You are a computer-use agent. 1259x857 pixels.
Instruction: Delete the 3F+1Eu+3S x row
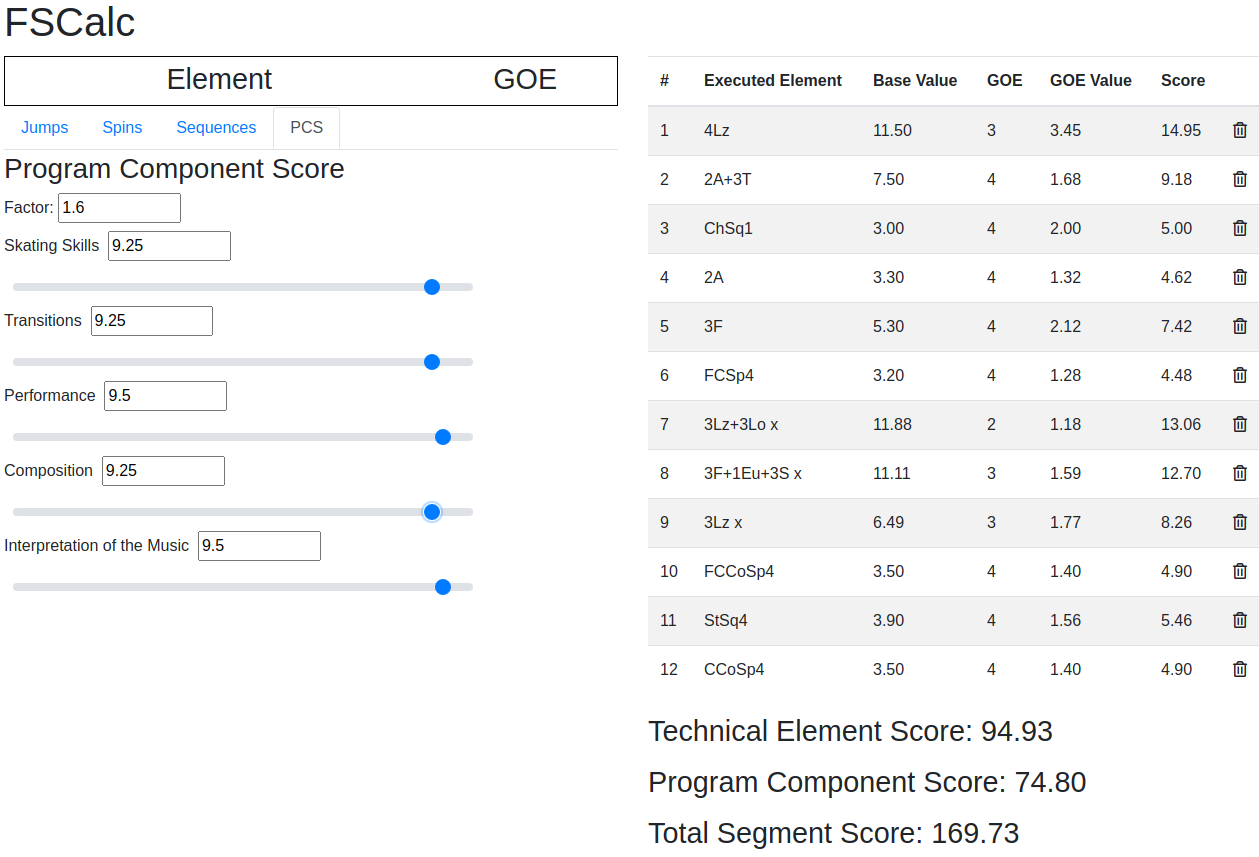[x=1240, y=473]
